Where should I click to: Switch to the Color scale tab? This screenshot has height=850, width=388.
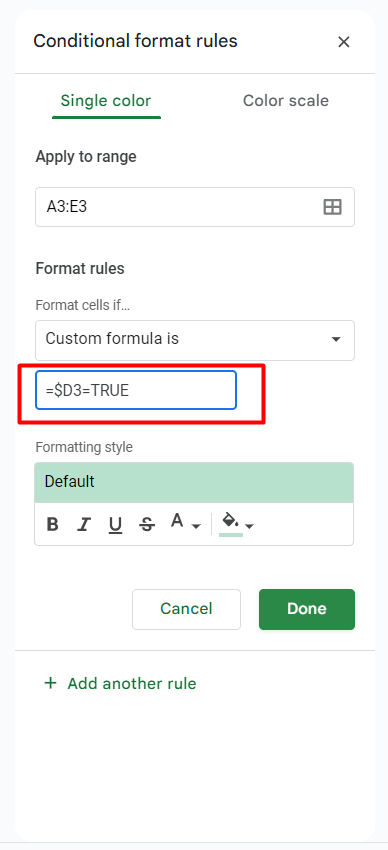(286, 101)
